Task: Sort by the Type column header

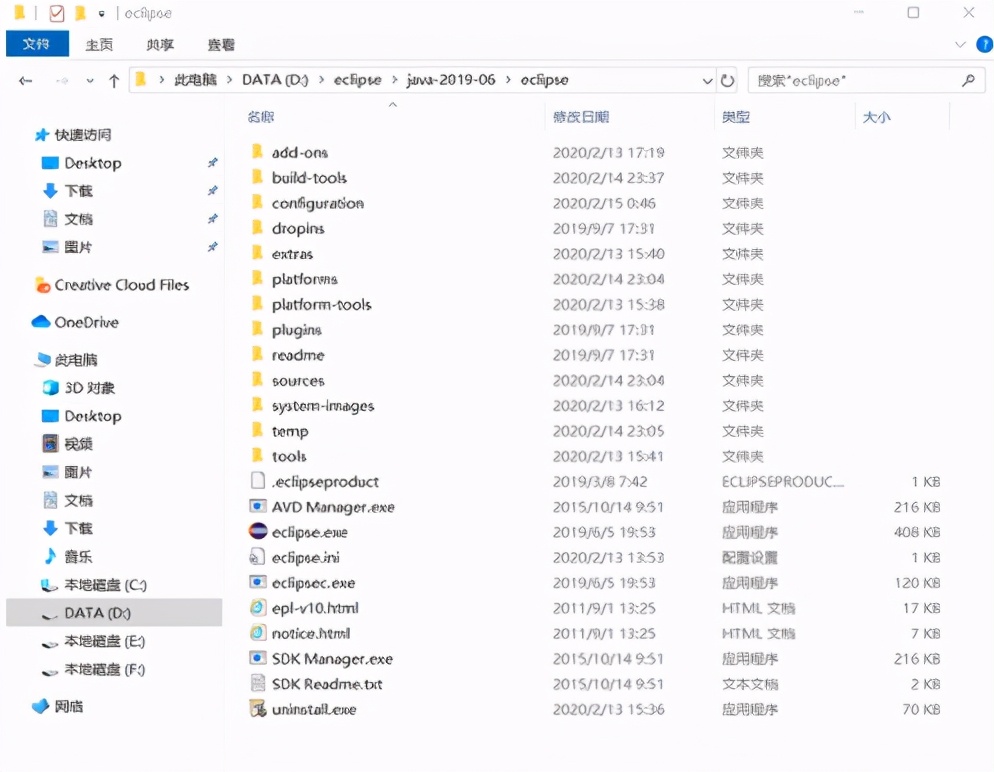Action: point(735,117)
